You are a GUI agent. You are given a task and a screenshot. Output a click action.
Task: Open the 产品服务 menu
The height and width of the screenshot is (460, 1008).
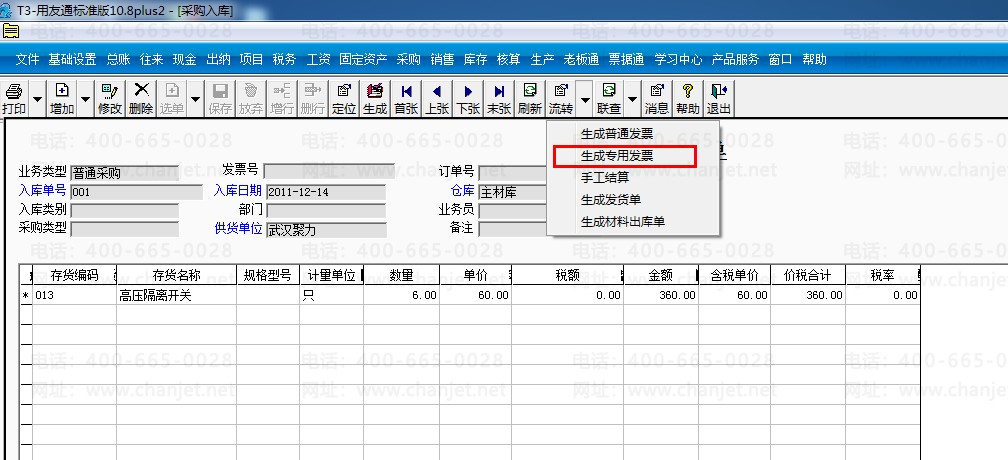point(735,60)
